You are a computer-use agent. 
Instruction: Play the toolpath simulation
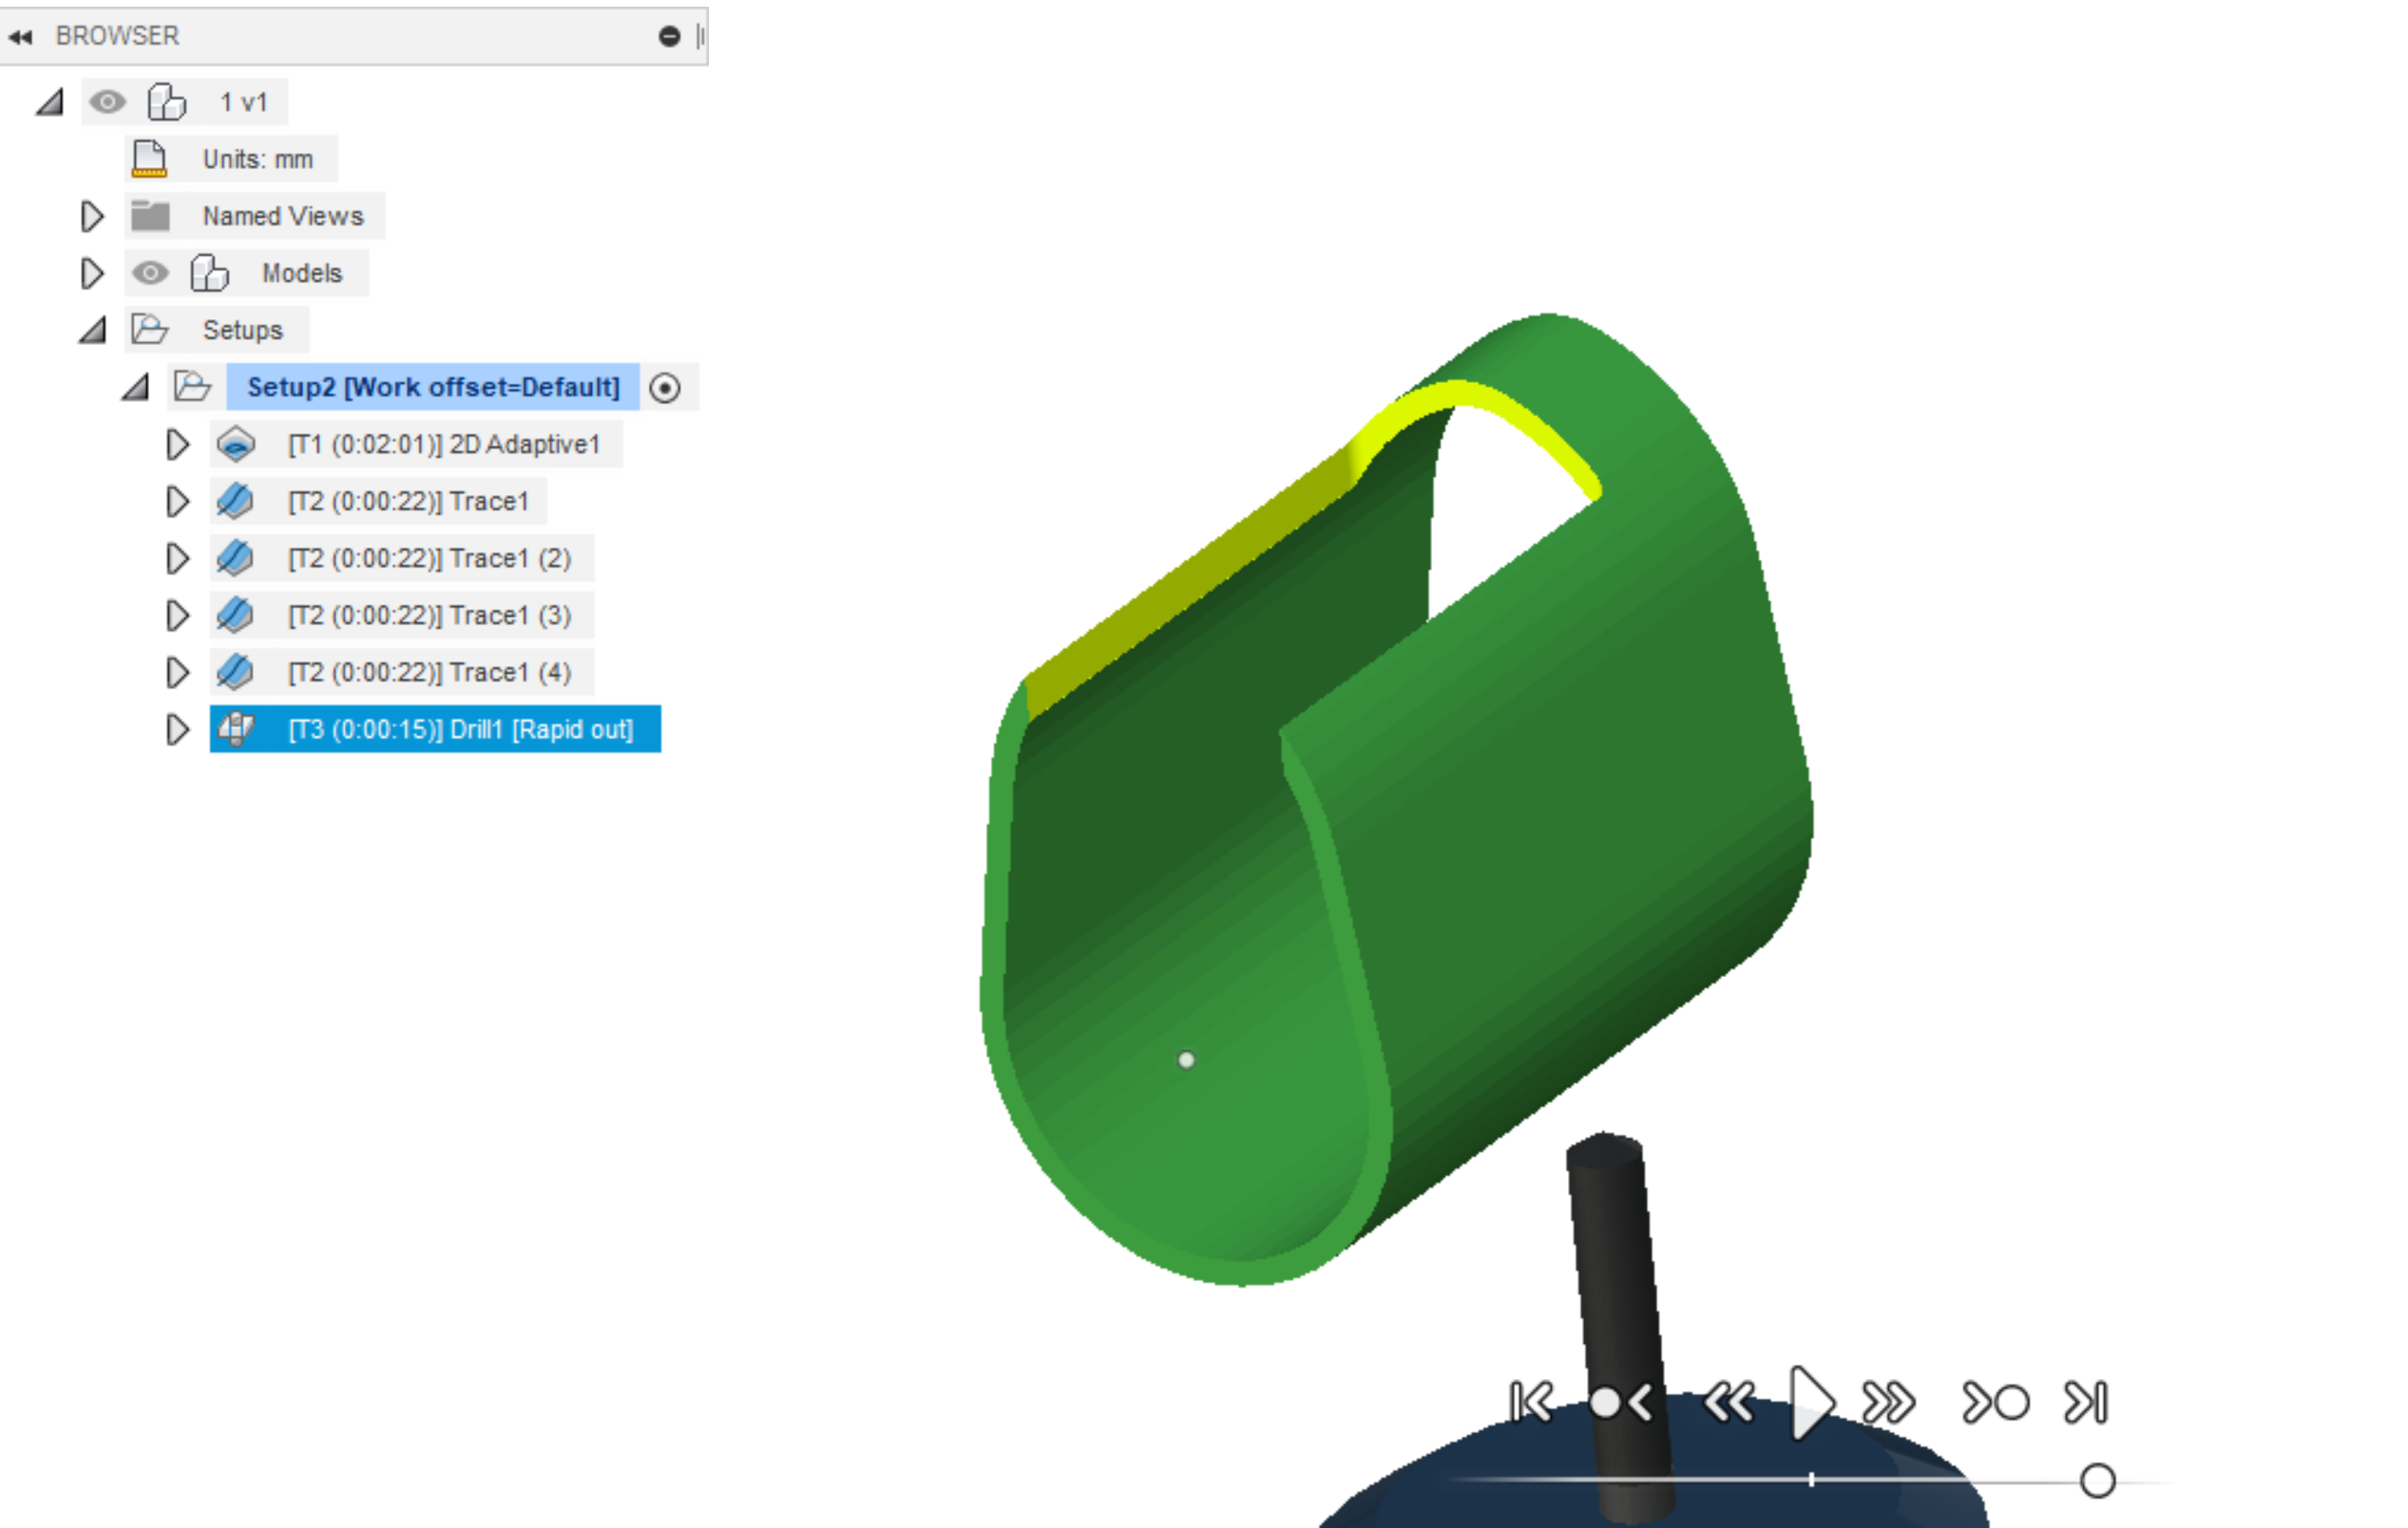point(1812,1403)
